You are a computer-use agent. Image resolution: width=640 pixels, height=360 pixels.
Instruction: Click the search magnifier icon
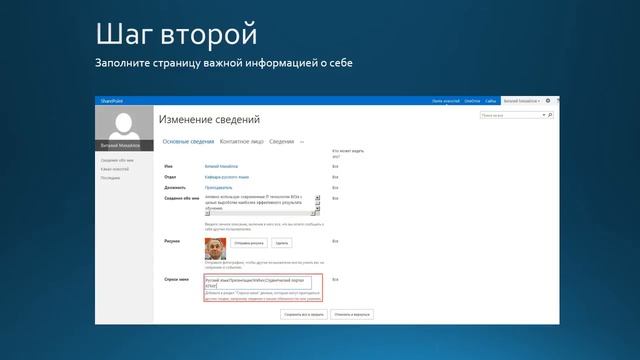[550, 116]
